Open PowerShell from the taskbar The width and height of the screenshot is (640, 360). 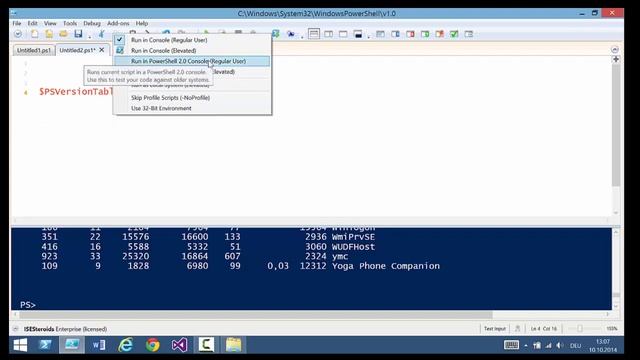(45, 345)
